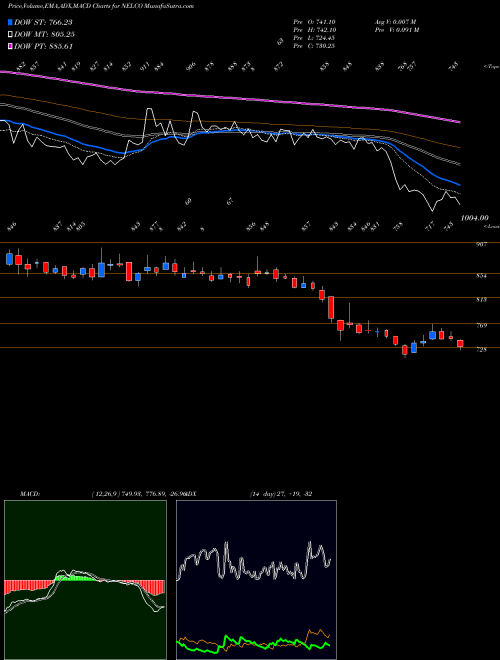This screenshot has height=660, width=500.
Task: Click the magenta DOW PT legend swatch
Action: click(11, 46)
